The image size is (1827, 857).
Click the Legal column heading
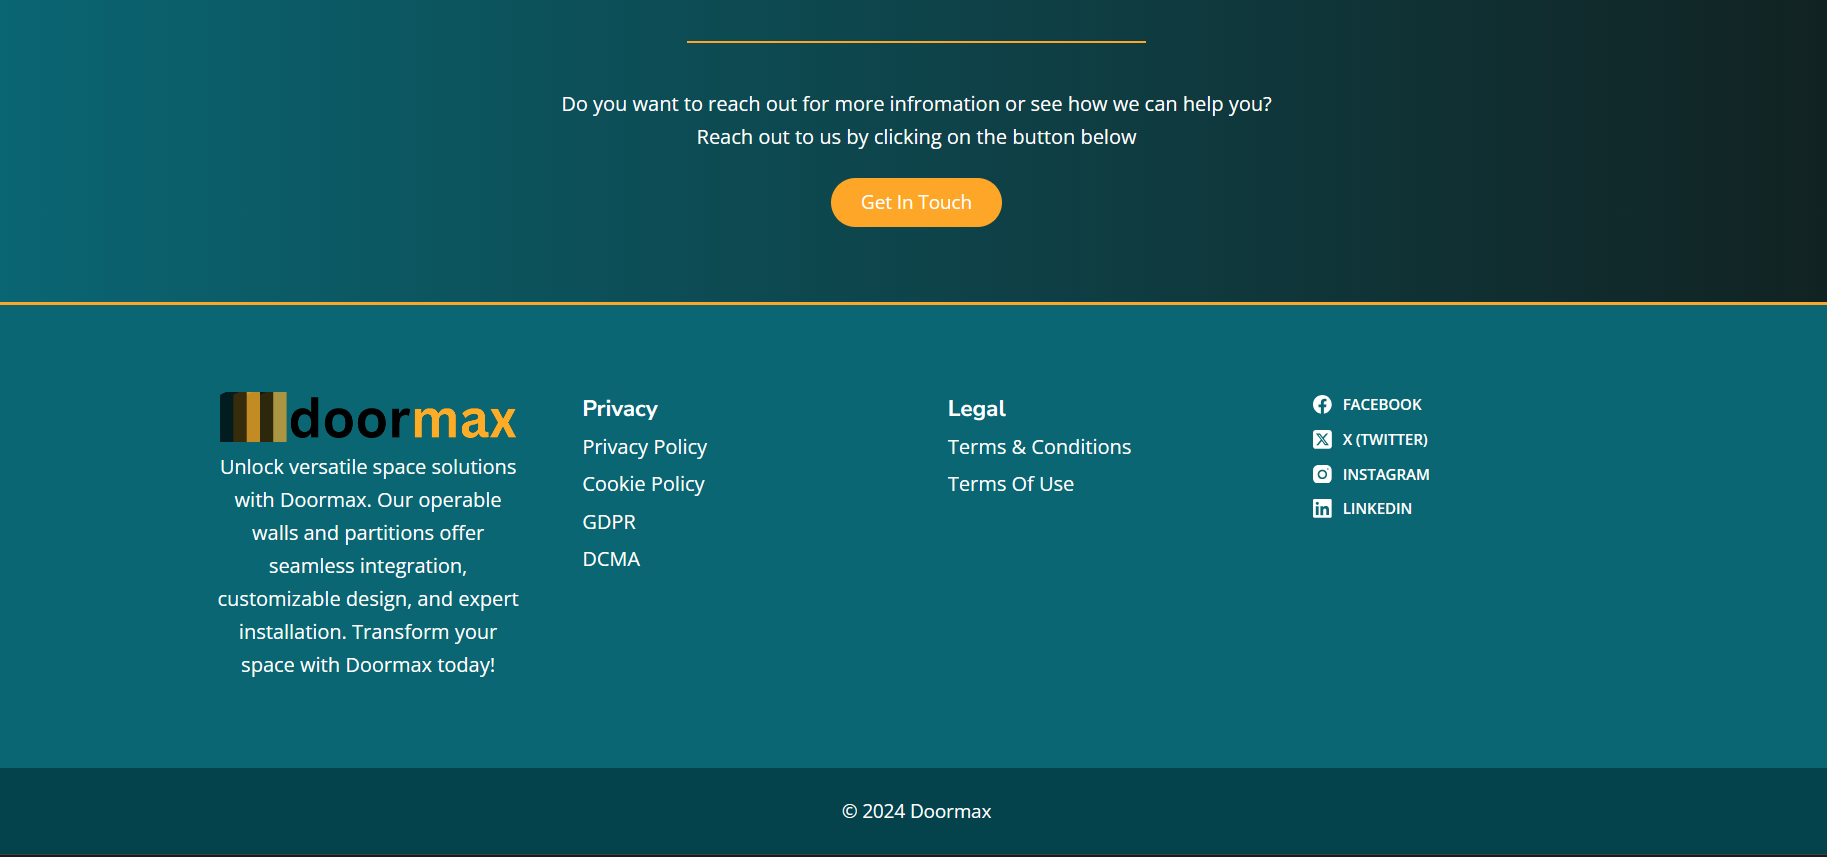(x=976, y=409)
